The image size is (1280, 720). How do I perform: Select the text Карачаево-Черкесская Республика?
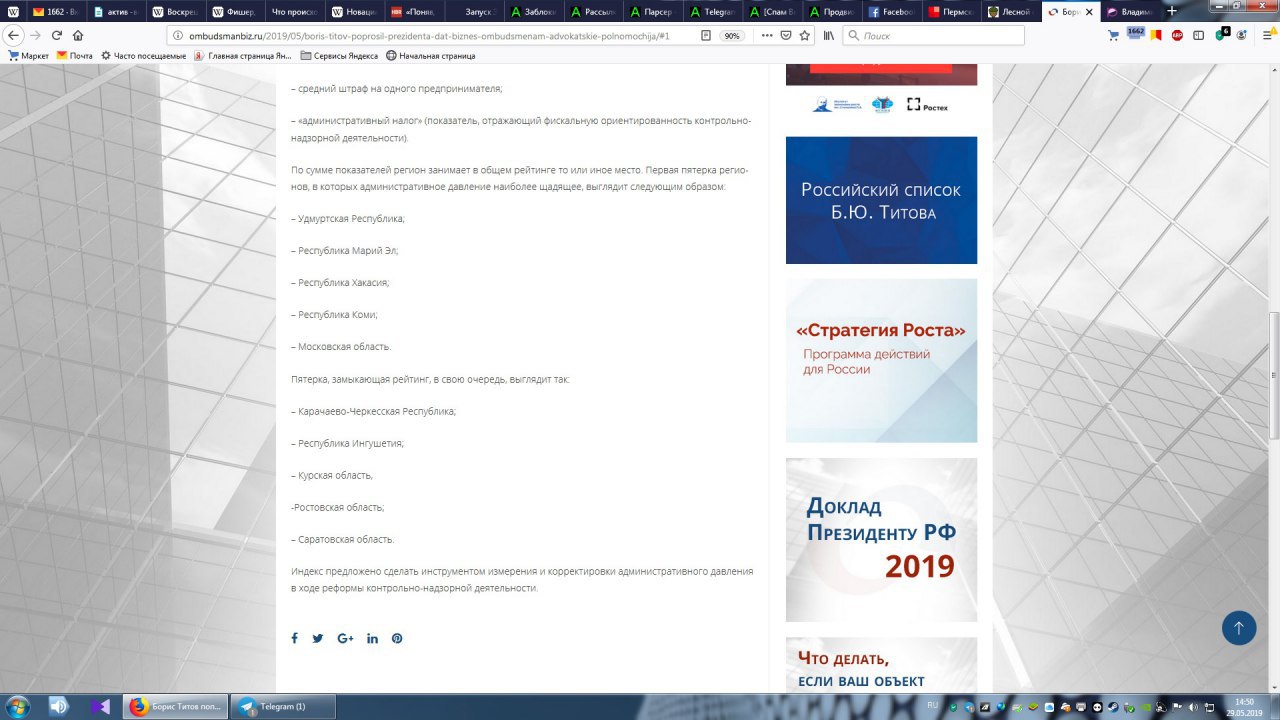coord(376,411)
